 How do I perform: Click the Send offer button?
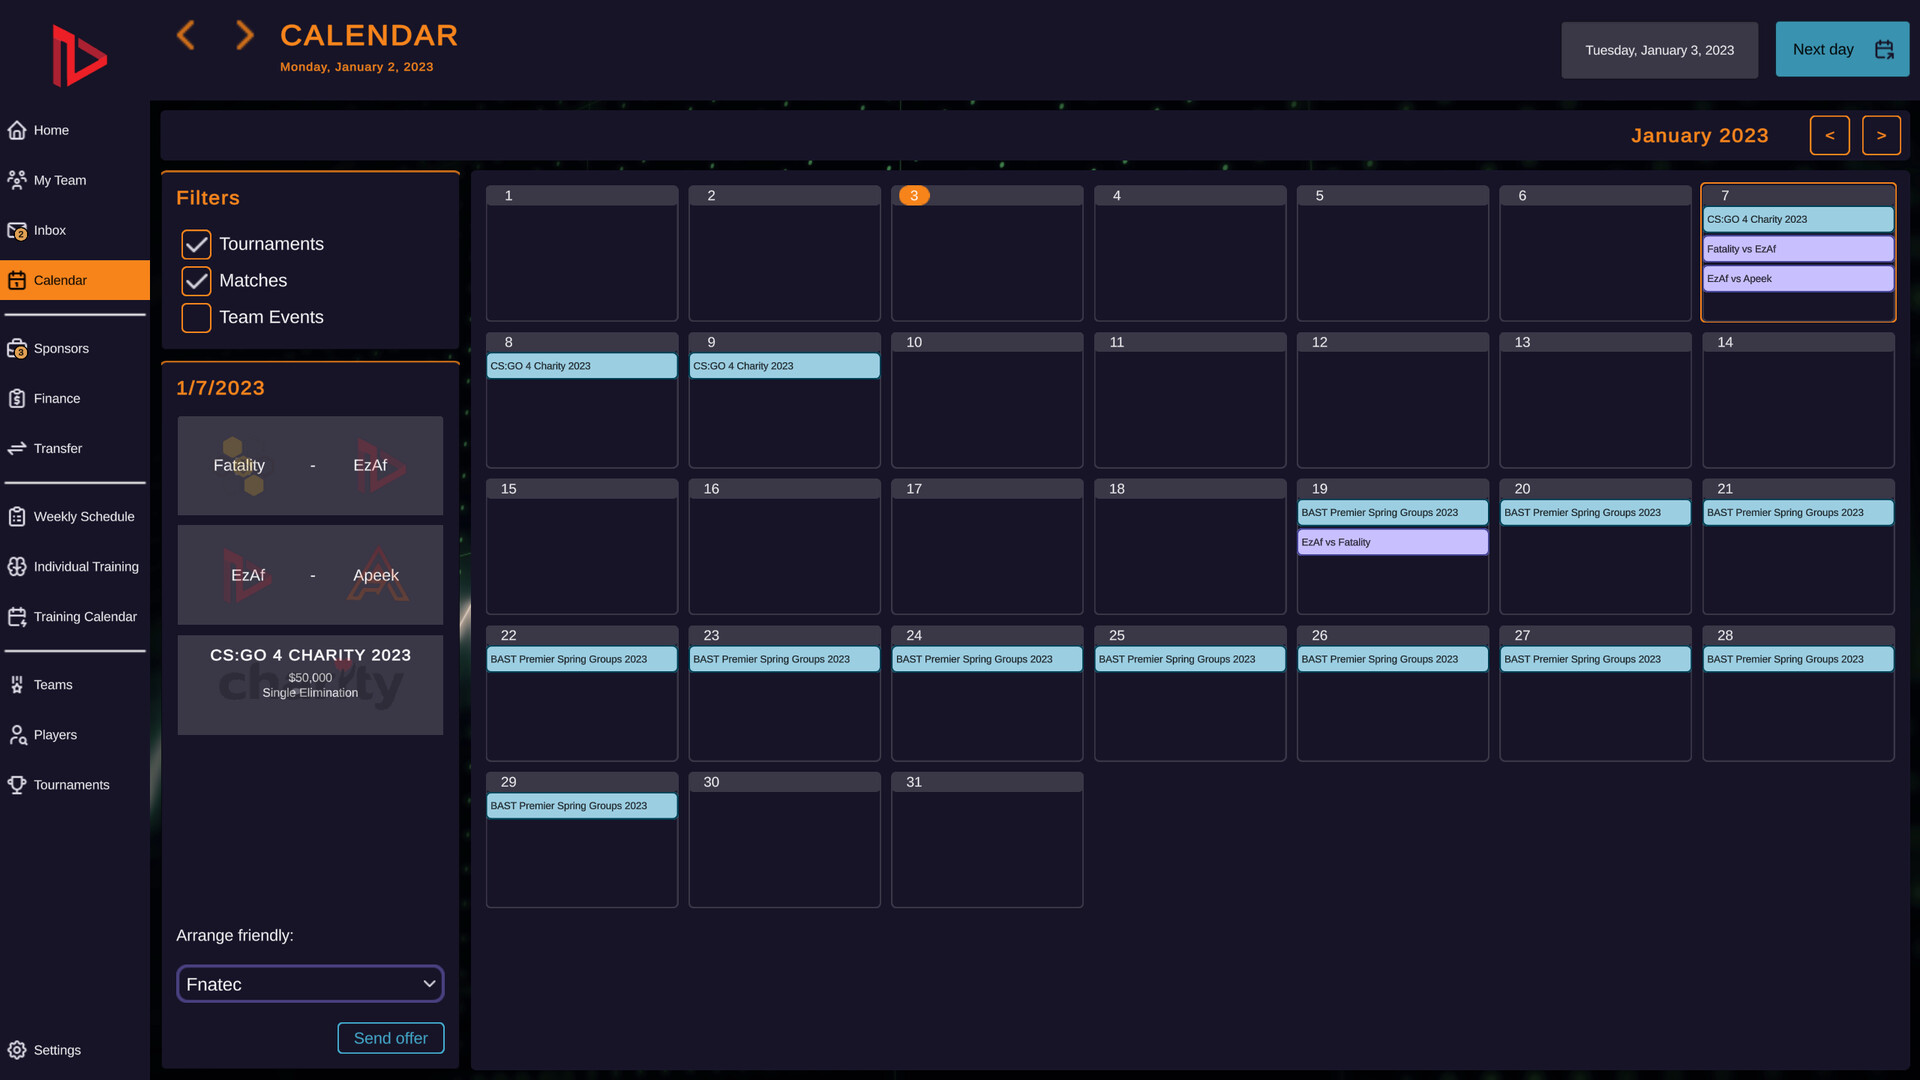[x=391, y=1038]
